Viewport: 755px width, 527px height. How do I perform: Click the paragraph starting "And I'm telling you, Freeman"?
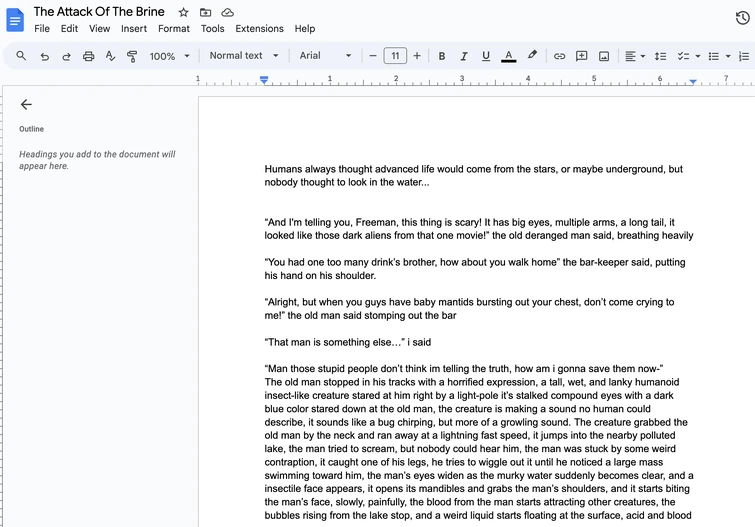pos(479,229)
